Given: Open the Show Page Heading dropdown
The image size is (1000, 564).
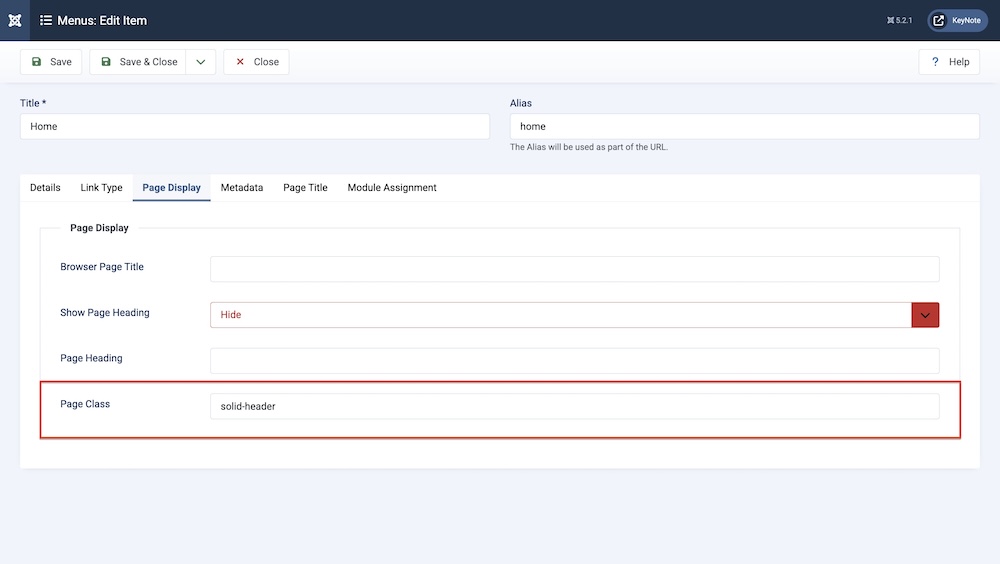Looking at the screenshot, I should pos(574,315).
